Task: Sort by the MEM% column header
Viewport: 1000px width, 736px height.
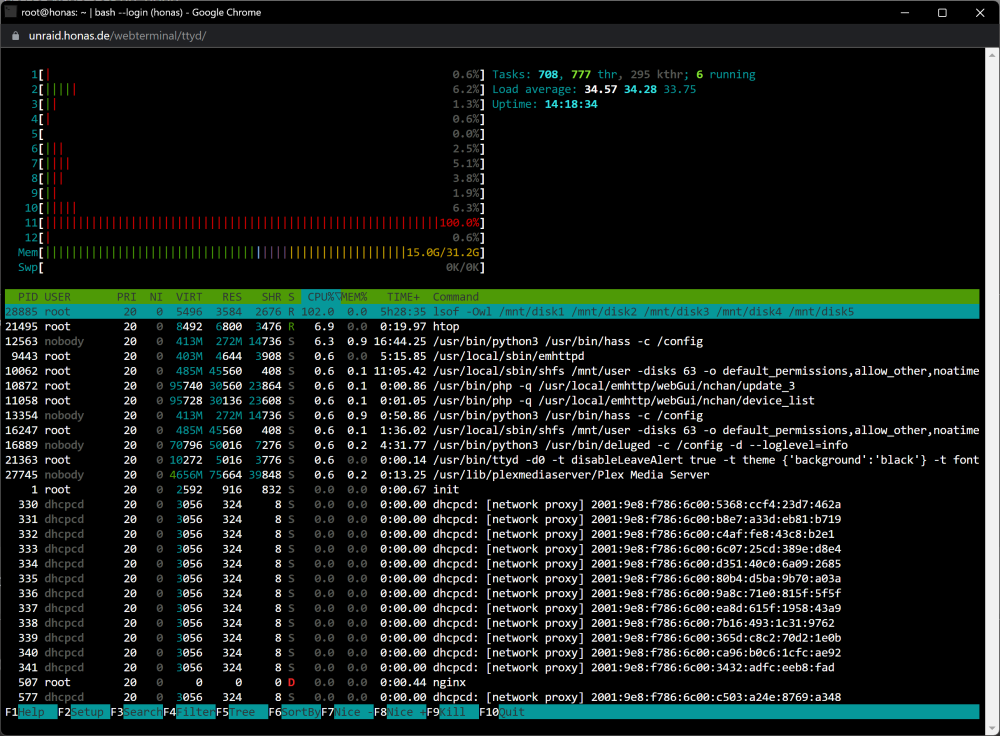Action: [x=354, y=297]
